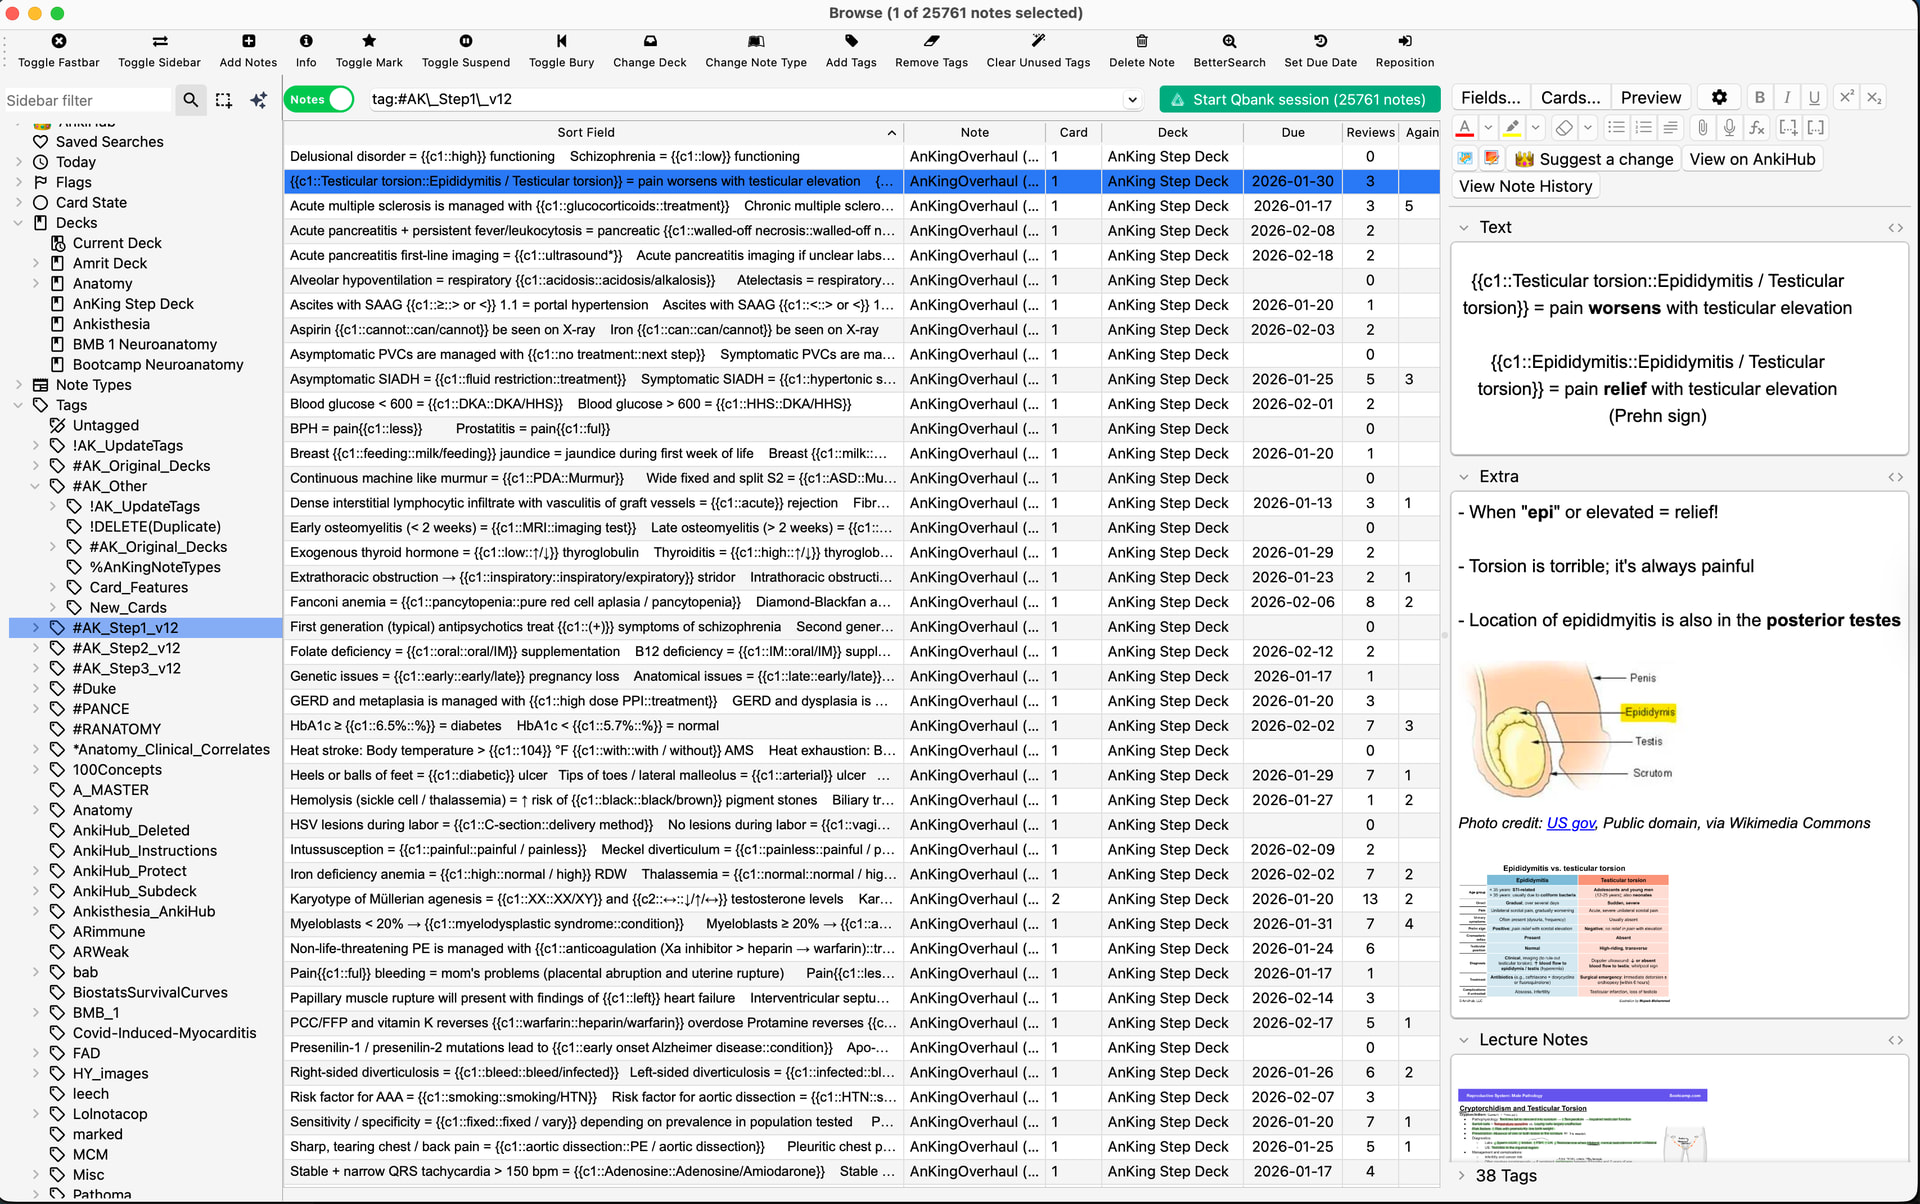Apply the red text color swatch
The height and width of the screenshot is (1204, 1920).
pos(1465,128)
